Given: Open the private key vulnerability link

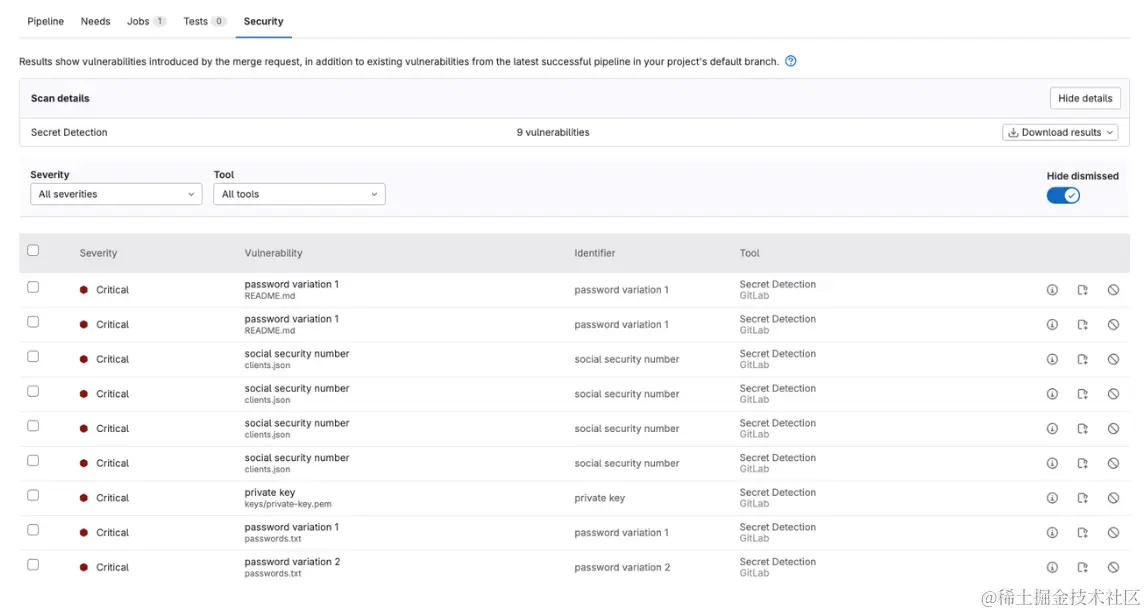Looking at the screenshot, I should tap(270, 492).
